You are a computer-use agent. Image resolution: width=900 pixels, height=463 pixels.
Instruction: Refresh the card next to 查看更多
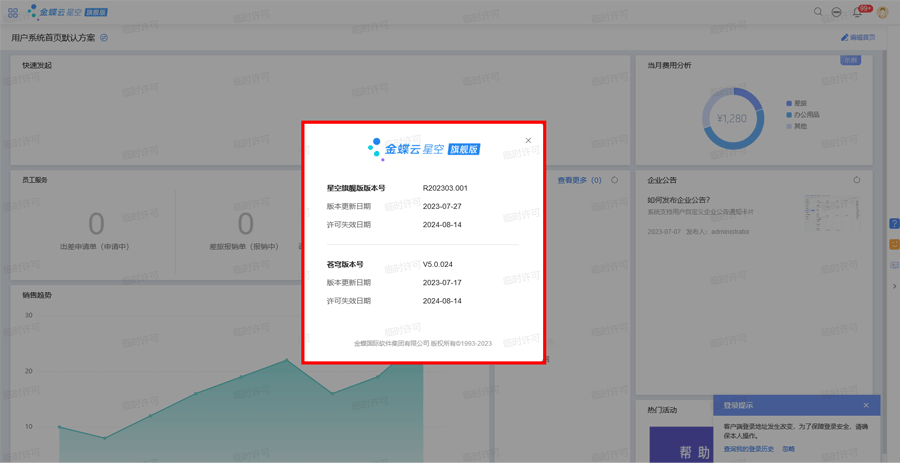(615, 180)
